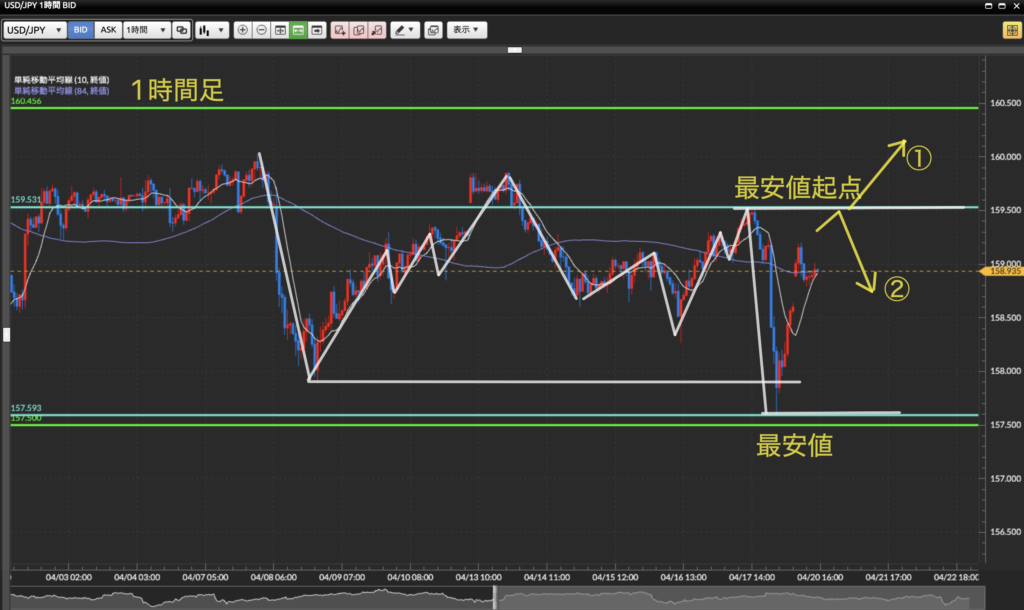Zoom out the chart with minus icon
1024x610 pixels.
tap(261, 30)
